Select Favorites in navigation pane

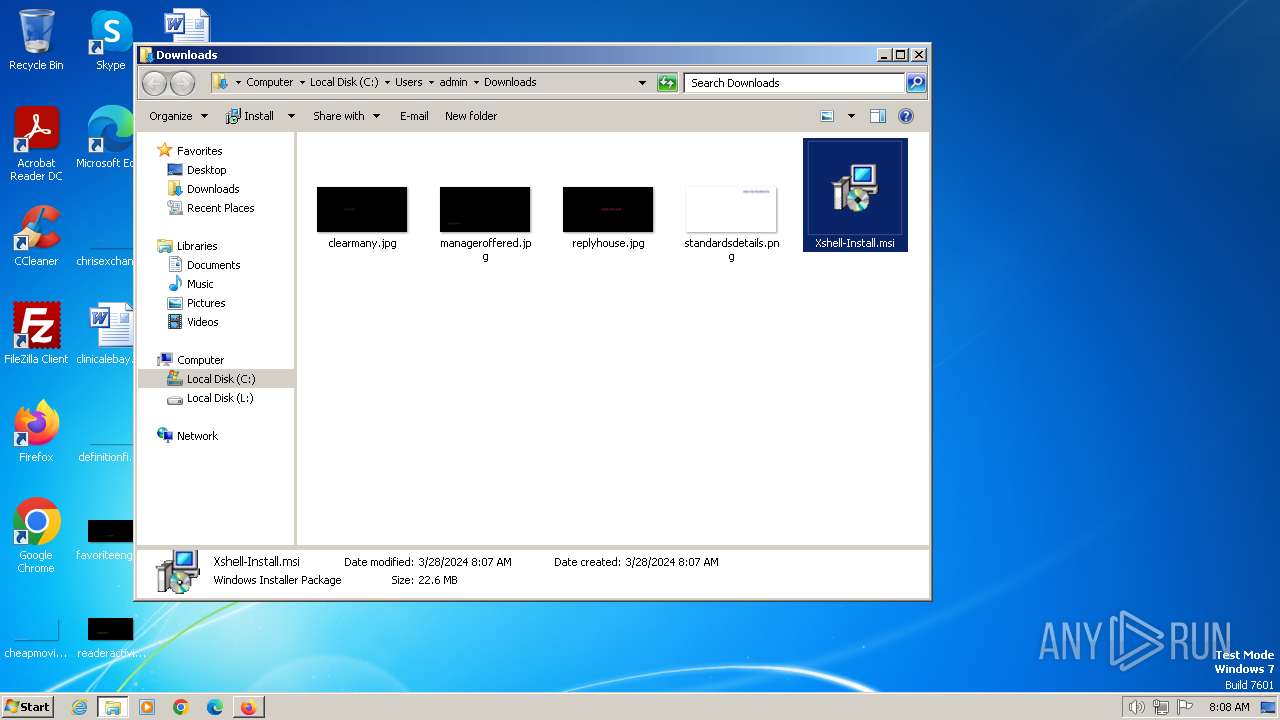(x=199, y=151)
